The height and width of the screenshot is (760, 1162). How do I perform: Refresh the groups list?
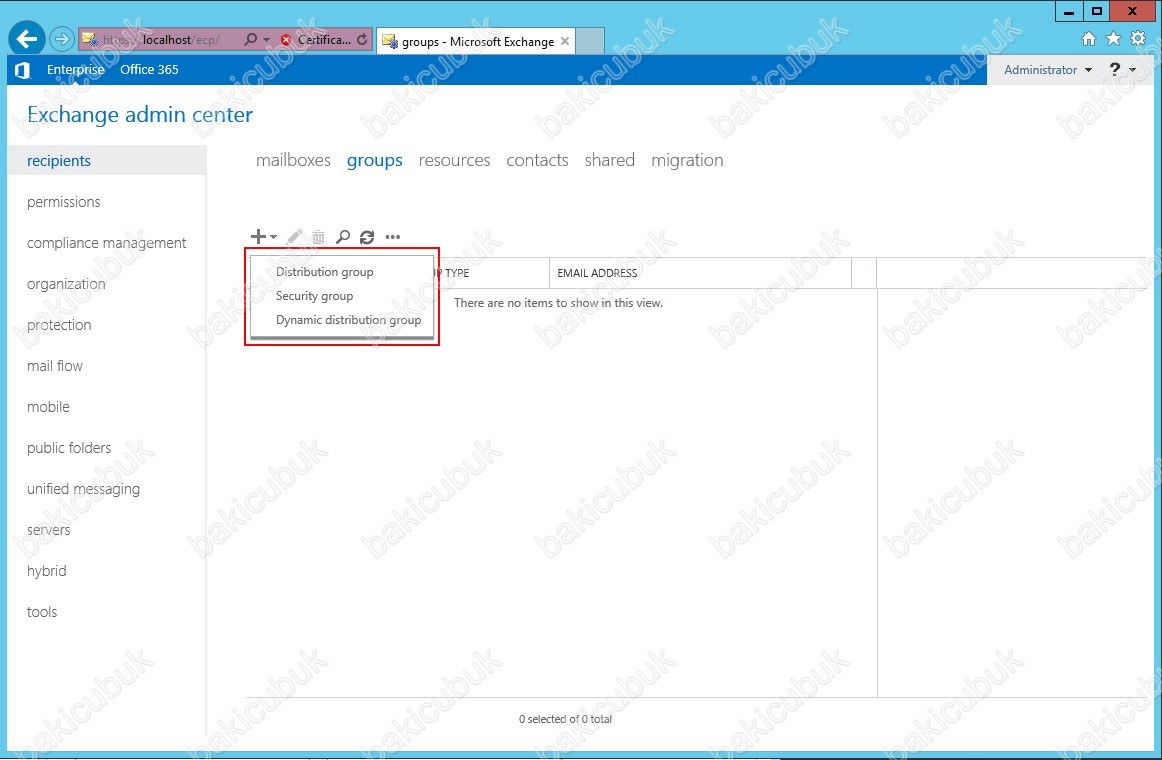367,237
